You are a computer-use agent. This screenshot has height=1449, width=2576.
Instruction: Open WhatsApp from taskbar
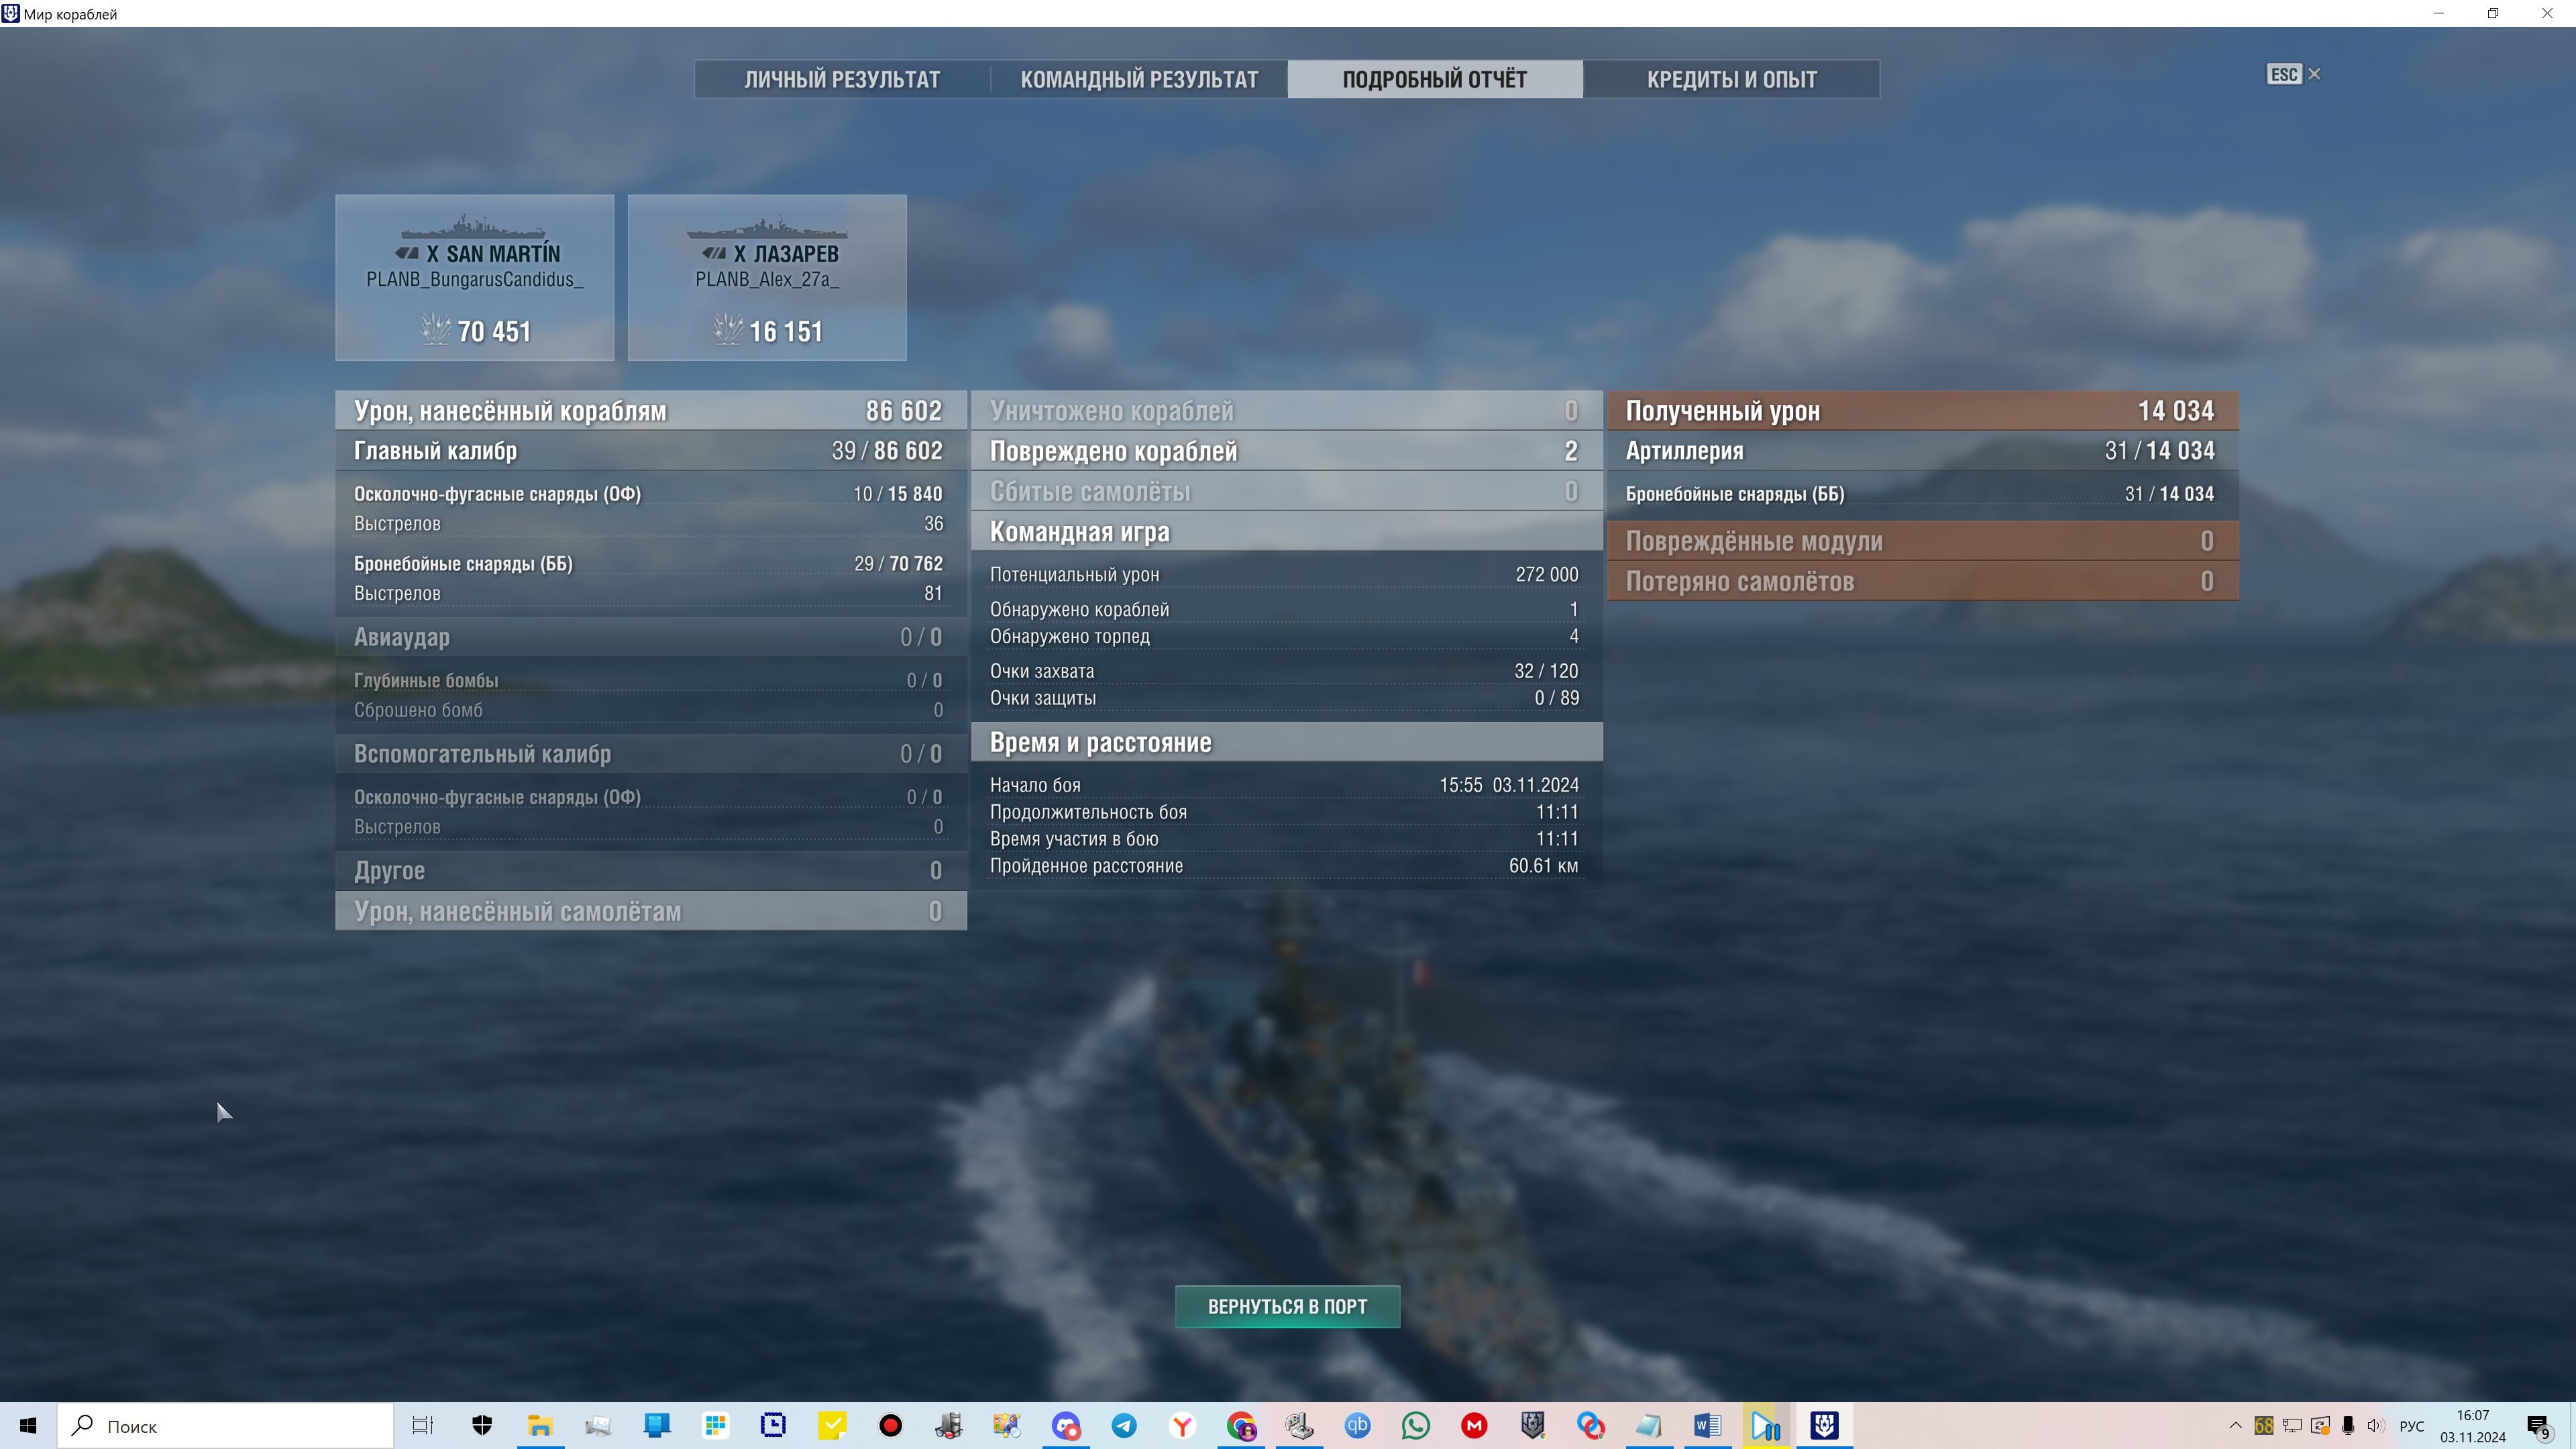coord(1416,1426)
